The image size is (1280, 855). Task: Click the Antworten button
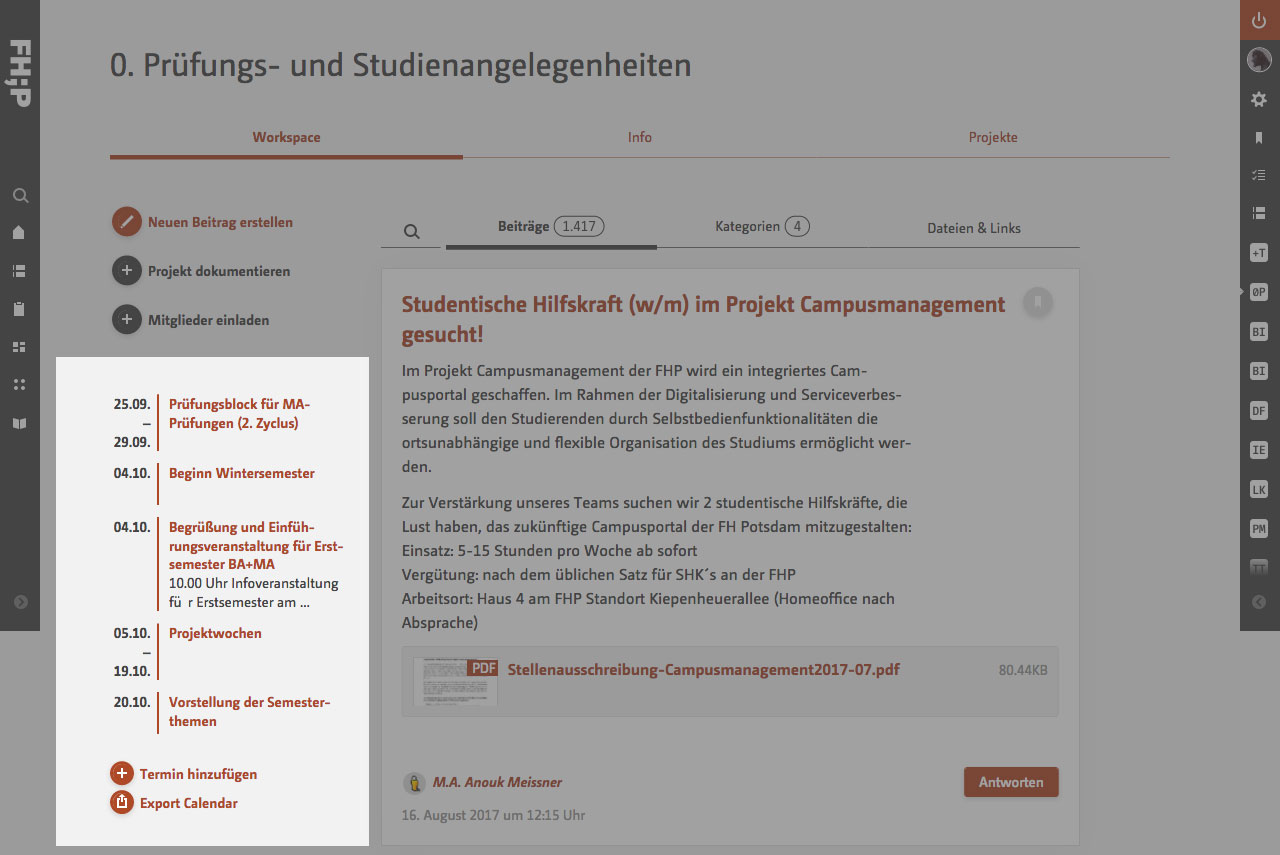tap(1011, 782)
